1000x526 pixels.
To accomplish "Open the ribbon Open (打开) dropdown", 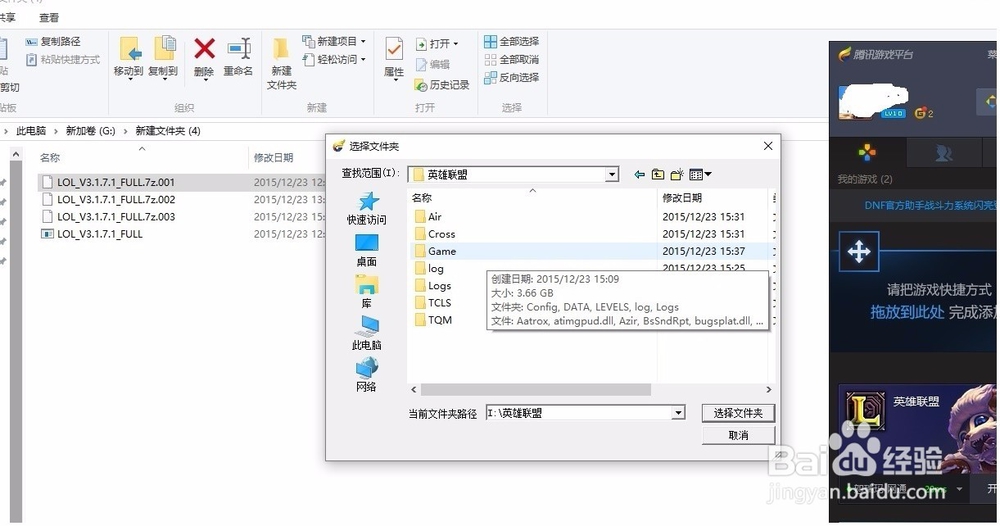I will [437, 43].
